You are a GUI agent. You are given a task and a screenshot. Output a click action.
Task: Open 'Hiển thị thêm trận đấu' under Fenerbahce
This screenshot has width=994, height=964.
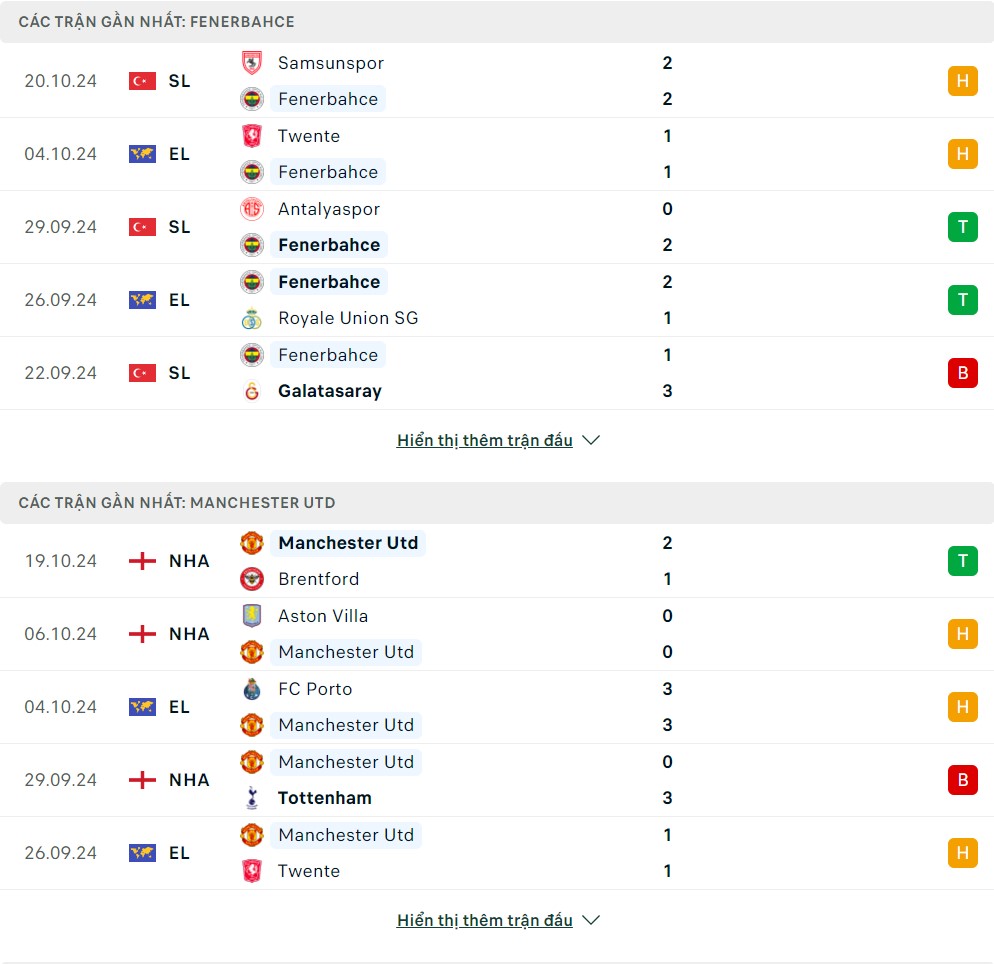point(484,440)
